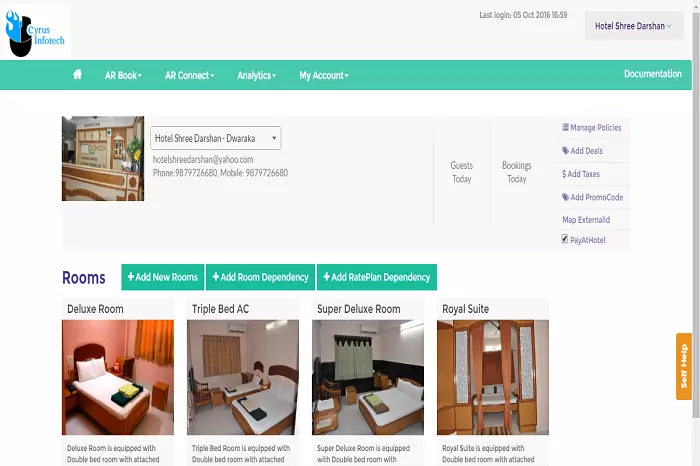Click the hotel reception photo thumbnail
The width and height of the screenshot is (700, 466).
tap(103, 158)
